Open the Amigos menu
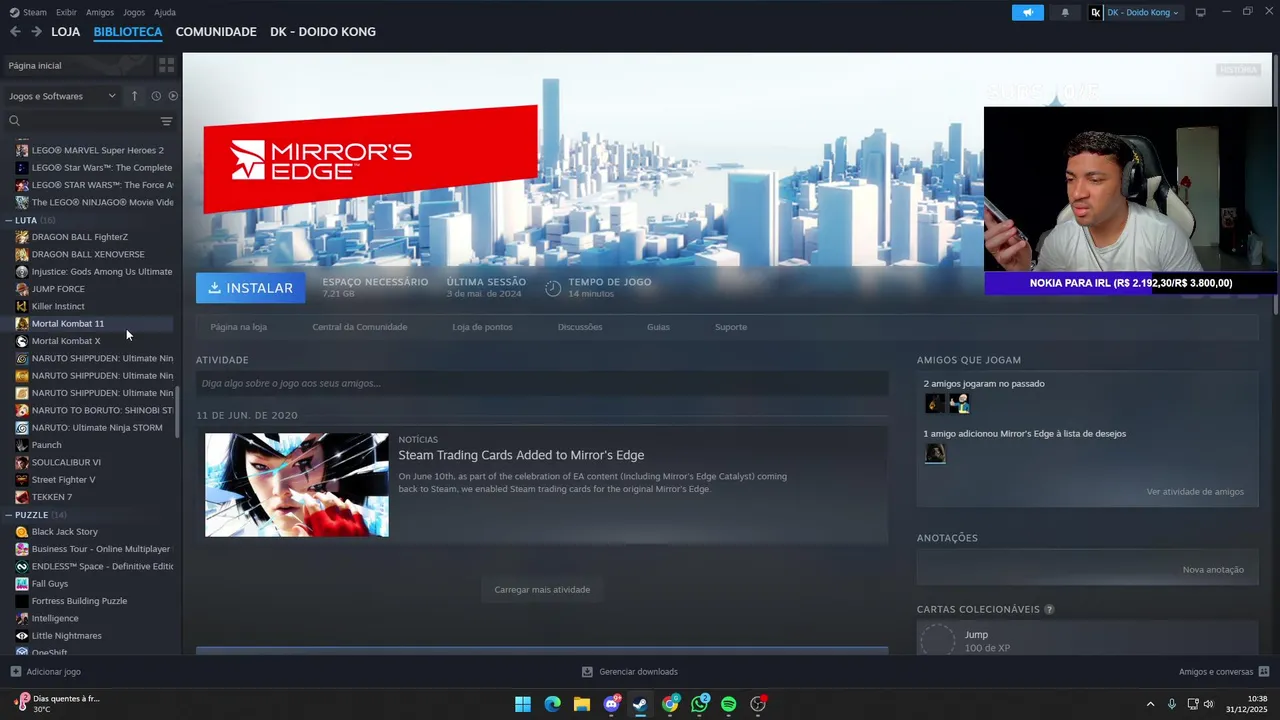Image resolution: width=1280 pixels, height=720 pixels. (100, 12)
